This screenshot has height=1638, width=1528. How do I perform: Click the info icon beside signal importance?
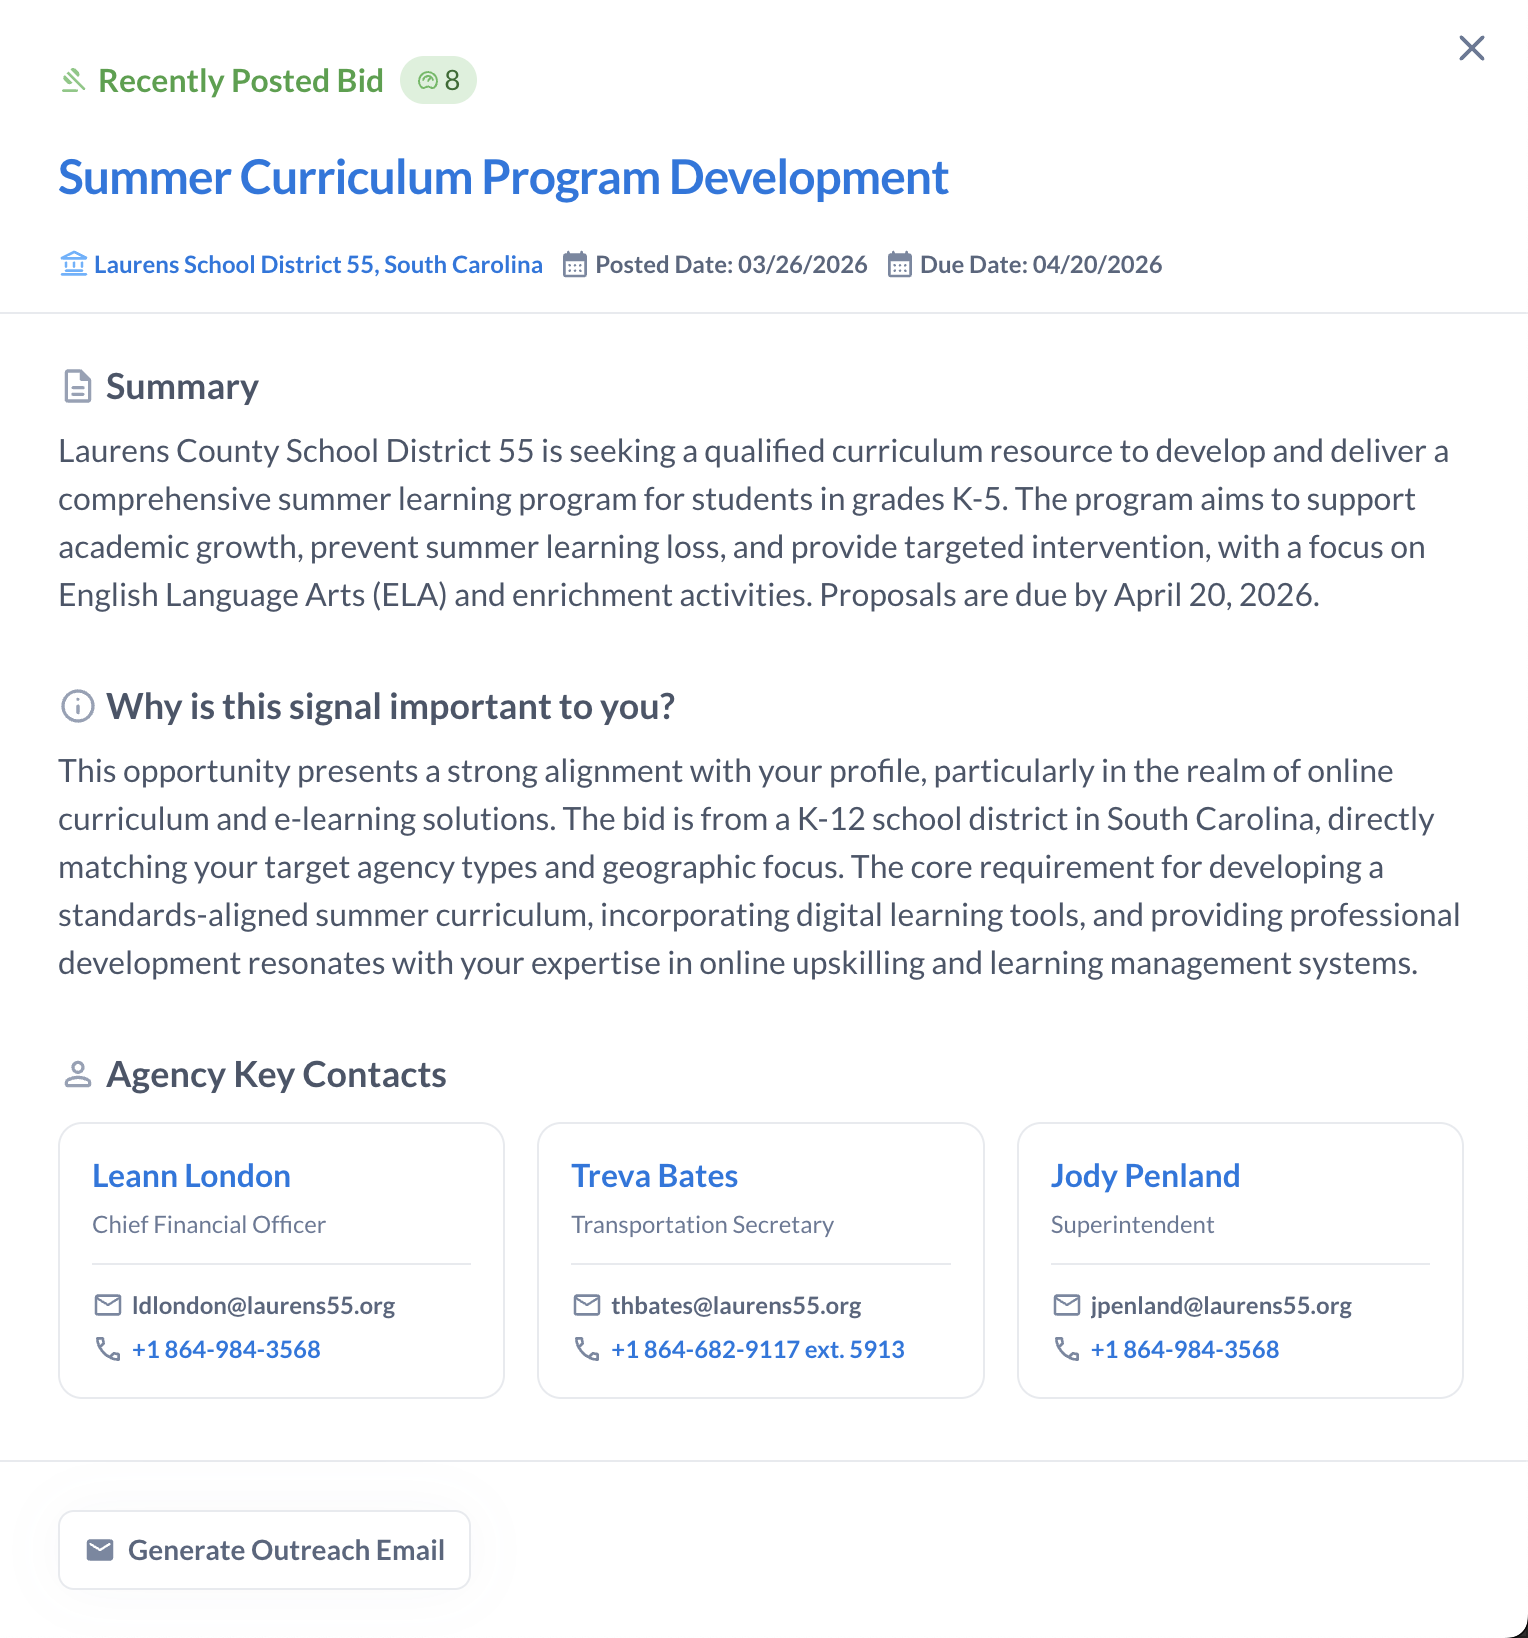(x=77, y=706)
